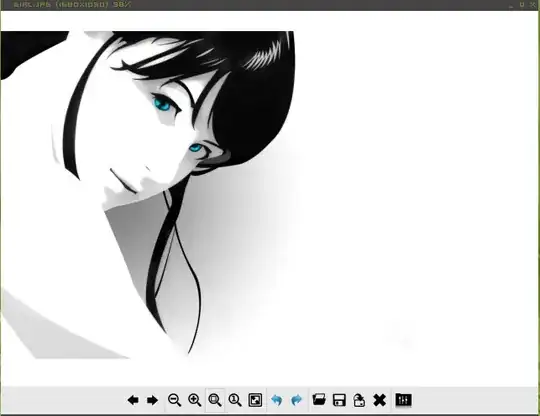Reset zoom to original size magnifier
The width and height of the screenshot is (540, 416).
[235, 400]
